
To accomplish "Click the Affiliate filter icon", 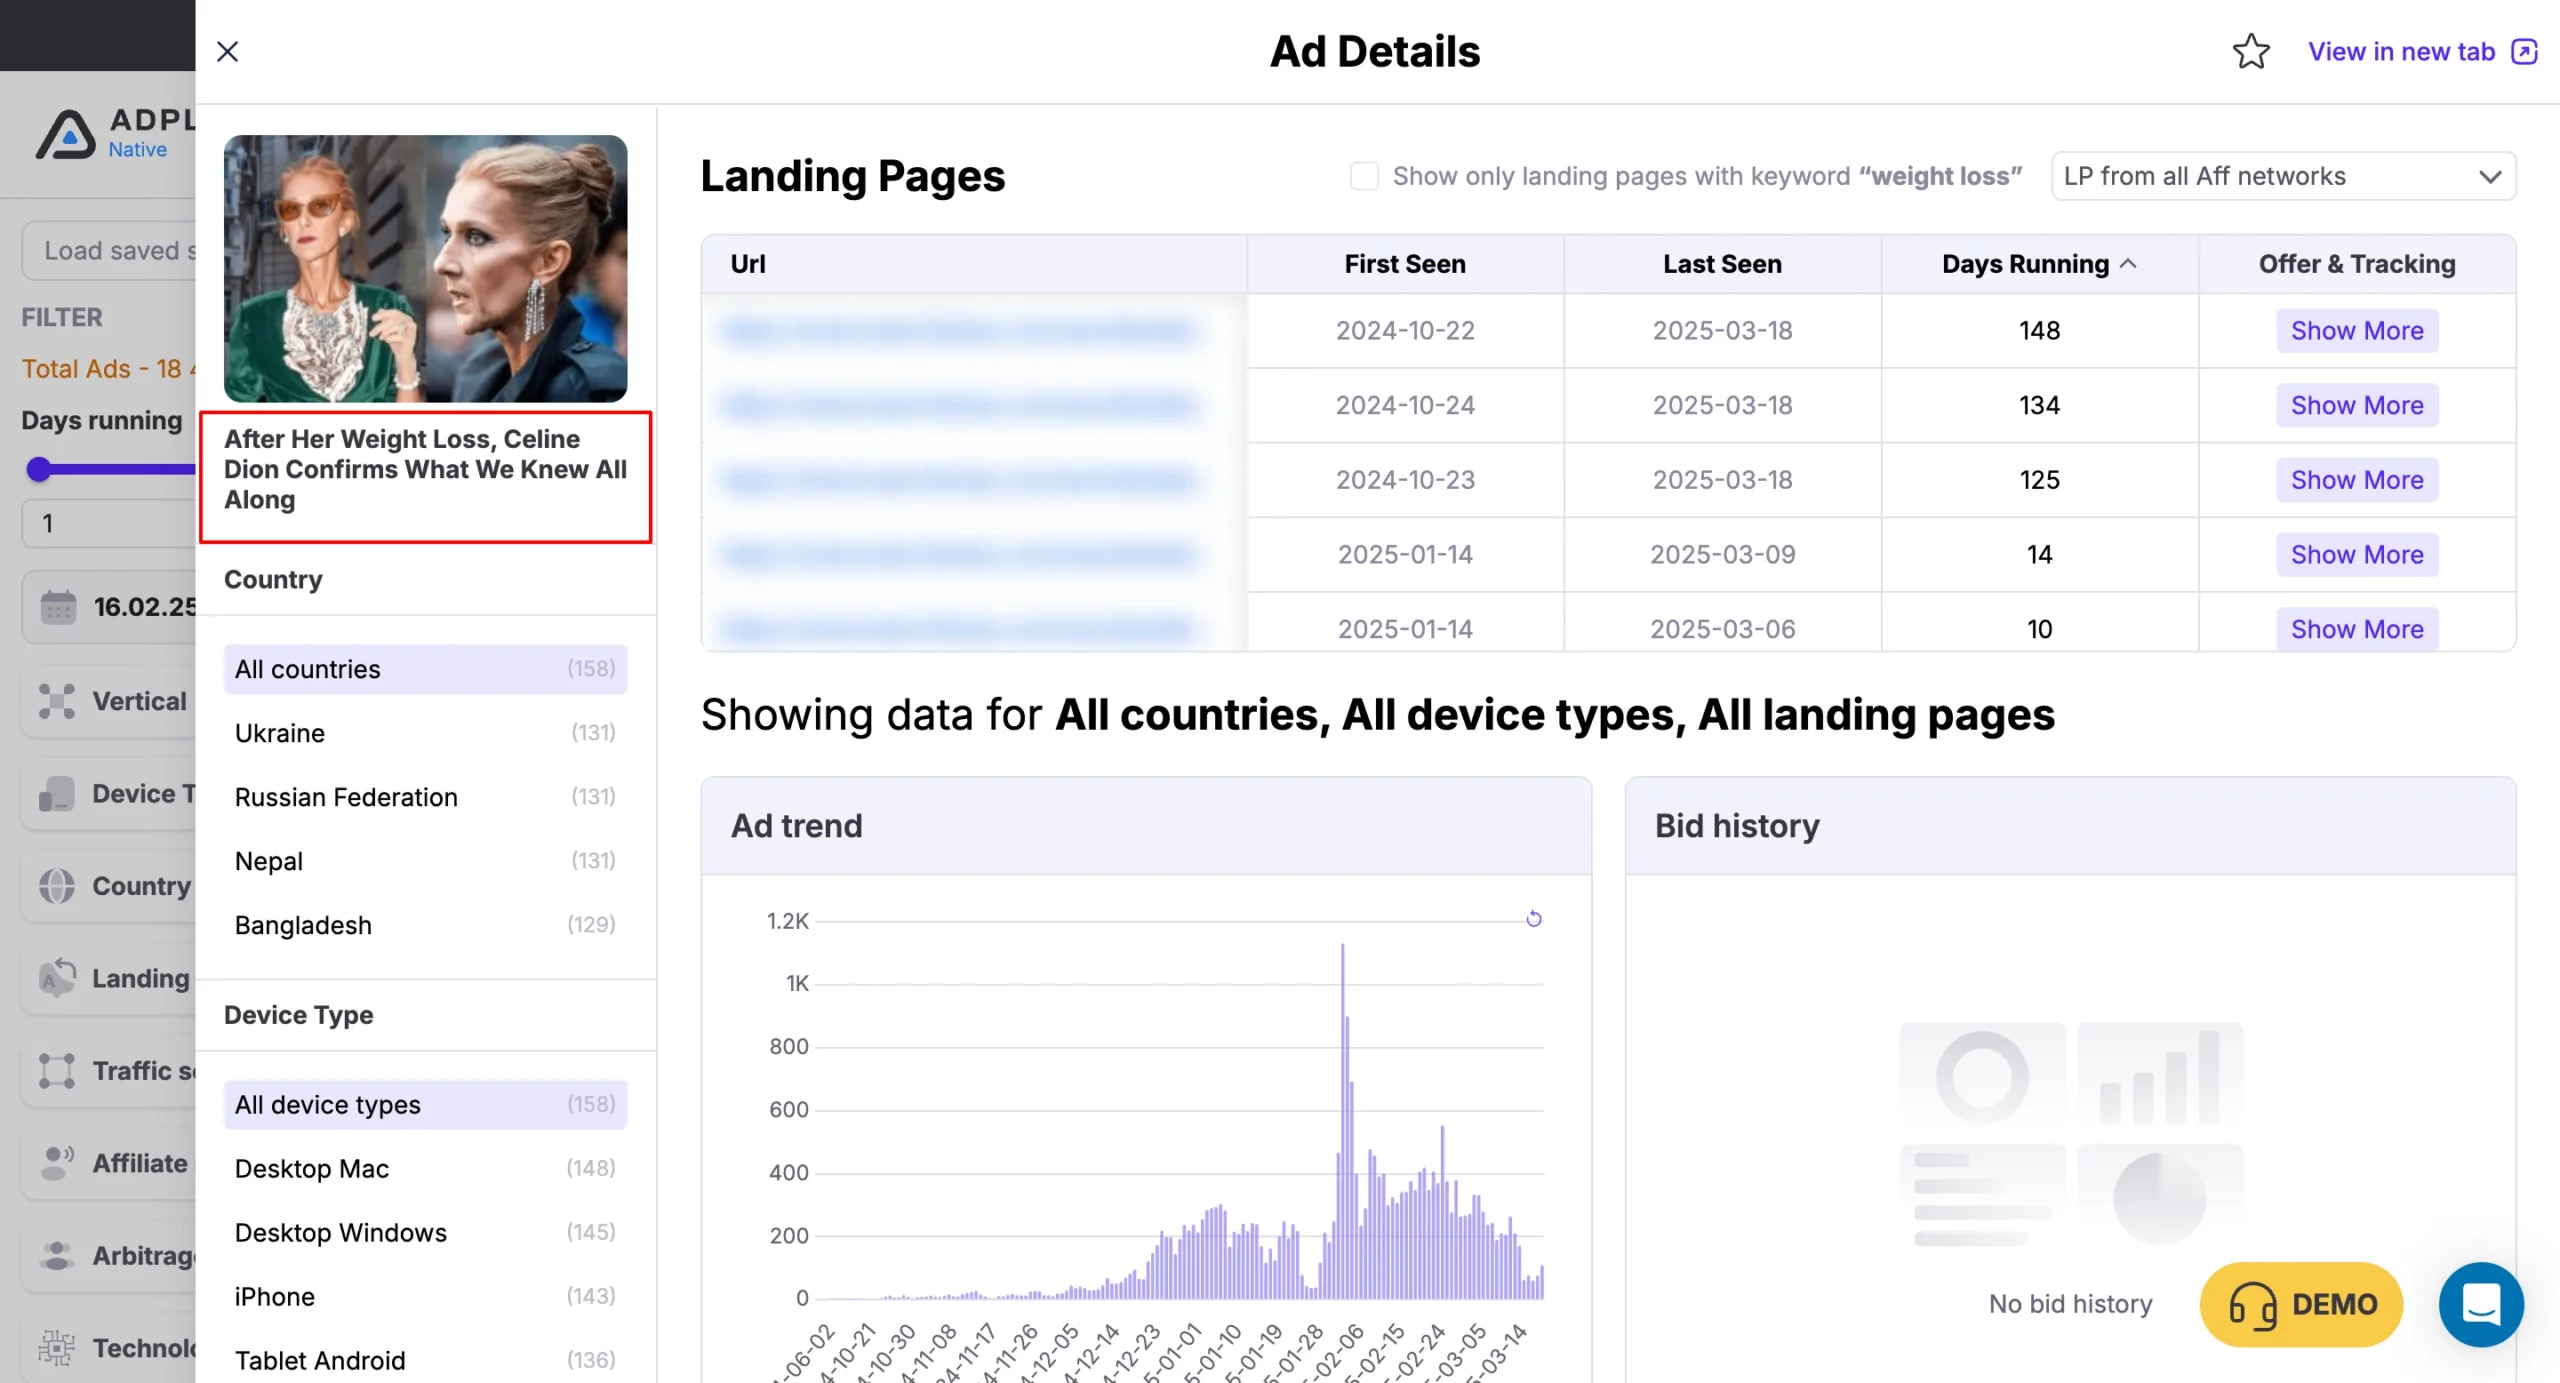I will pos(57,1163).
